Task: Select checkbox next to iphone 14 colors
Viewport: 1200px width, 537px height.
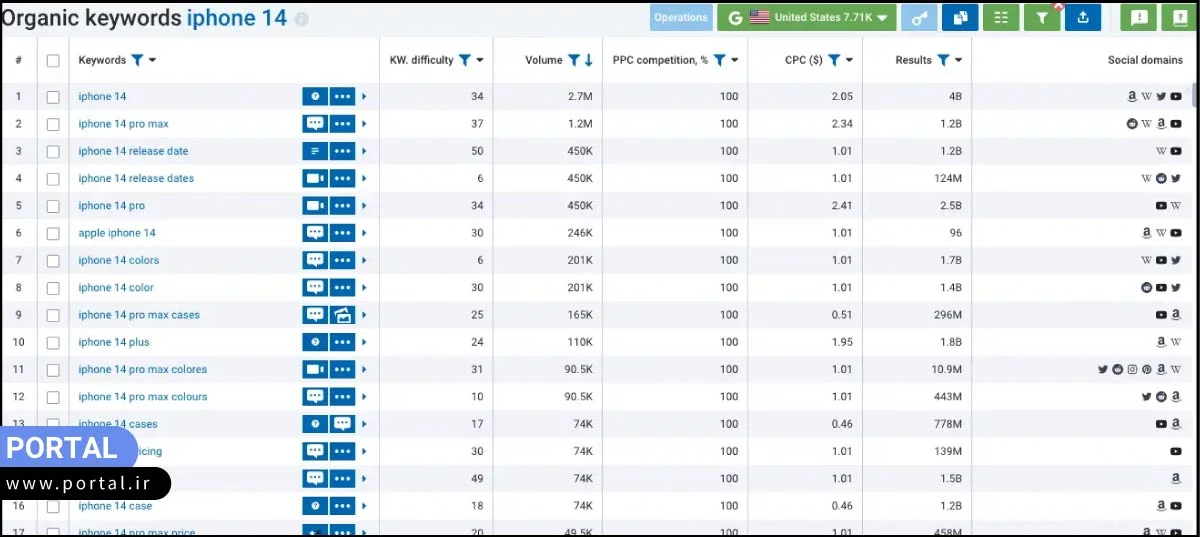Action: click(53, 261)
